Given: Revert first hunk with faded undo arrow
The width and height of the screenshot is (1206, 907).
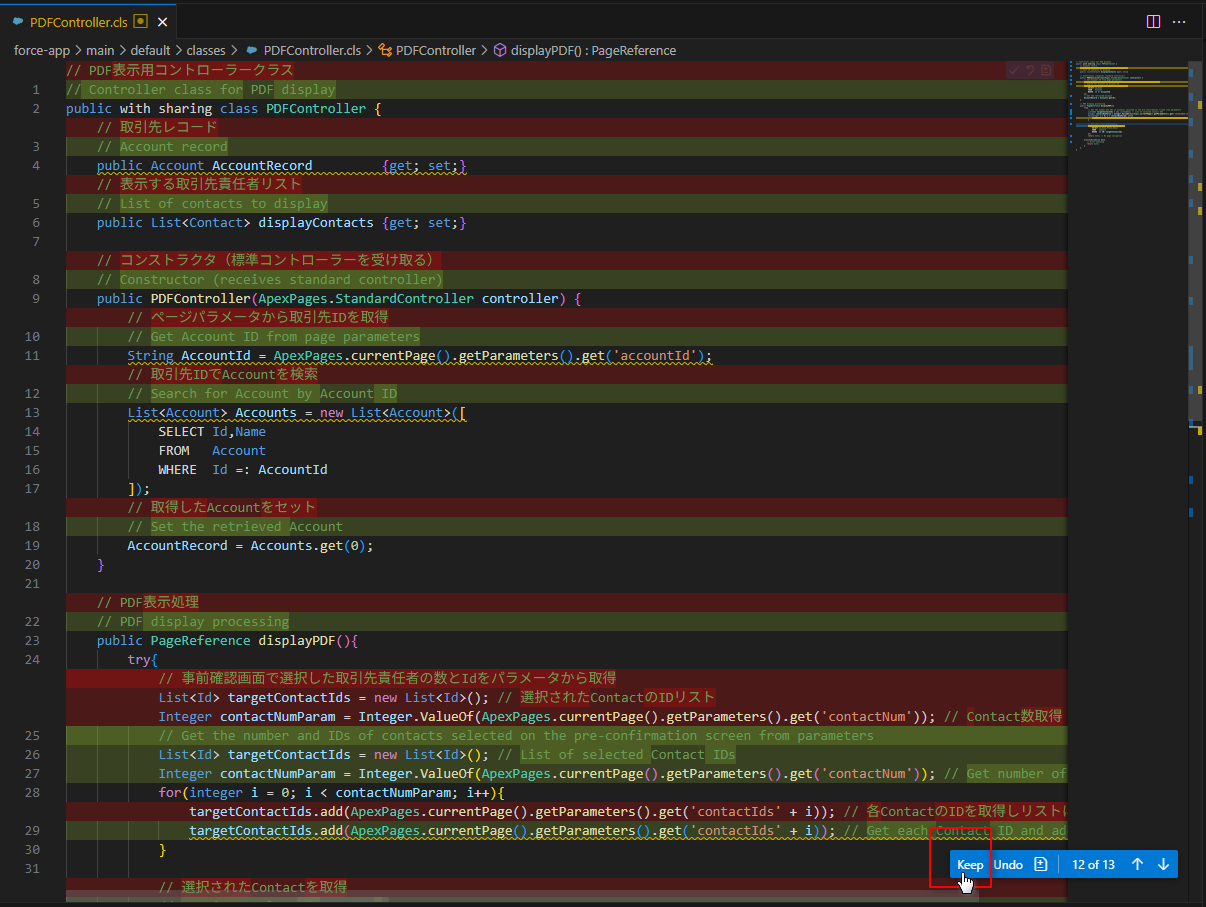Looking at the screenshot, I should [1030, 70].
